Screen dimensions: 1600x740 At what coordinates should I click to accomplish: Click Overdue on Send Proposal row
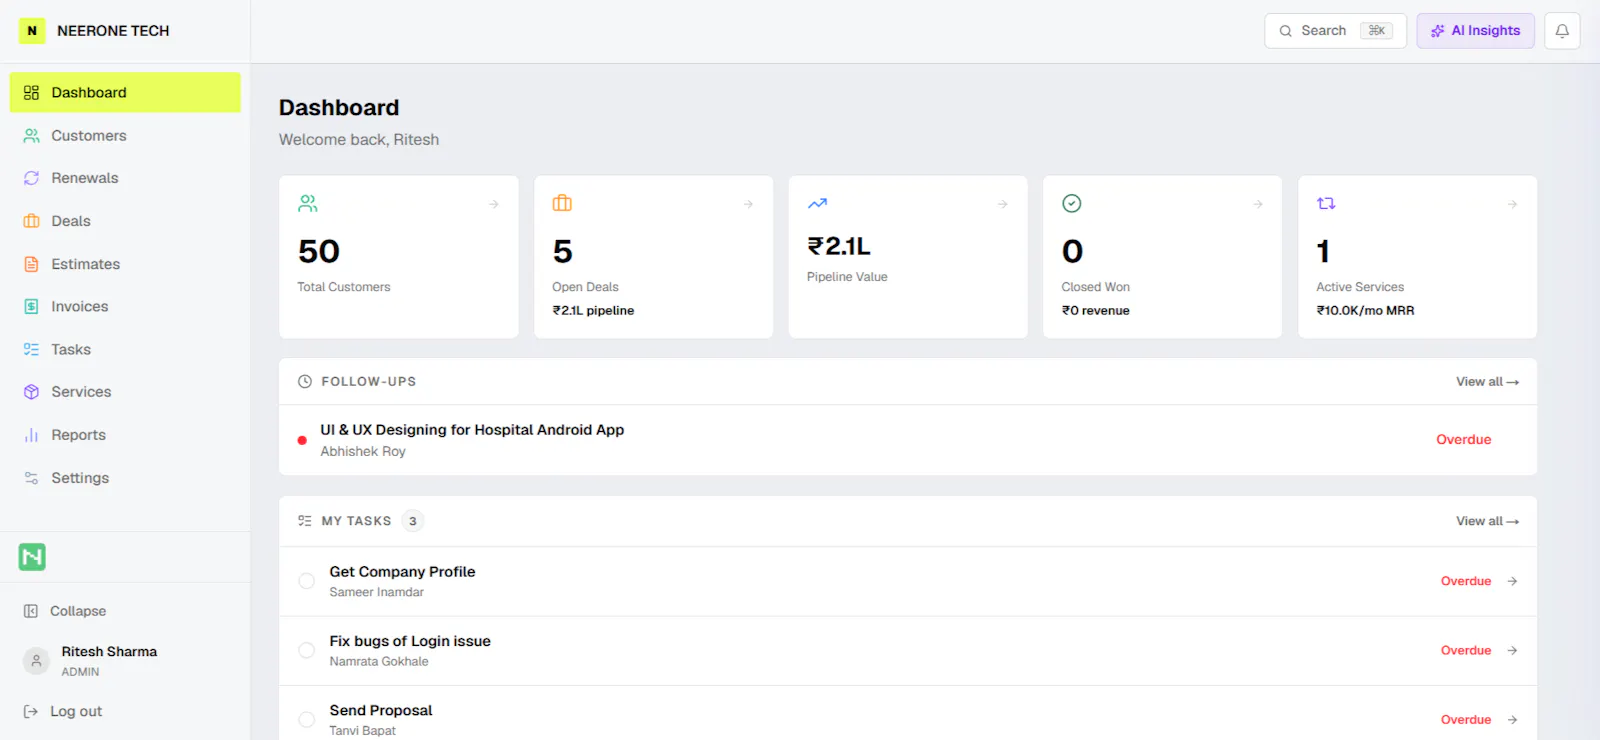[1466, 720]
